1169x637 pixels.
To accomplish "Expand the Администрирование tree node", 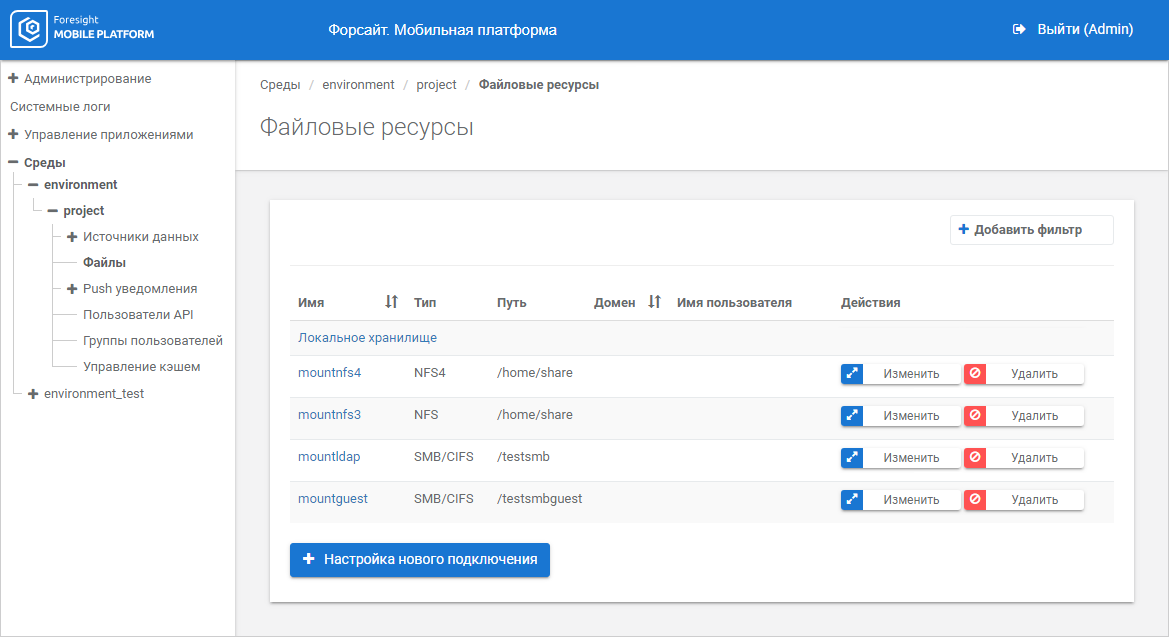I will [x=14, y=78].
